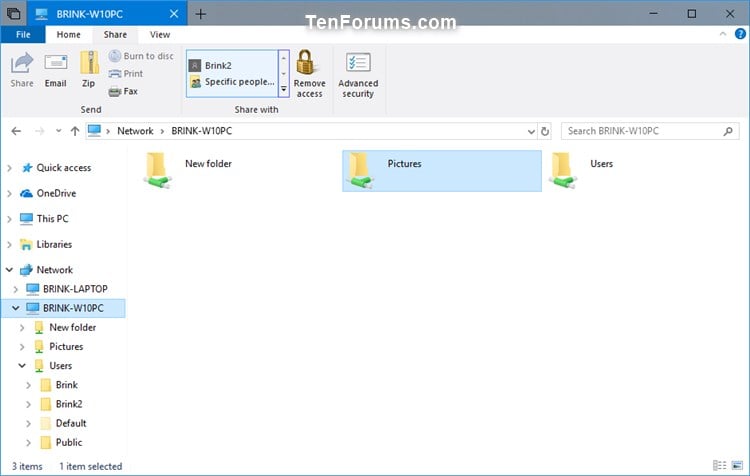Click Burn to disc
Screen dimensions: 750x476
[141, 56]
